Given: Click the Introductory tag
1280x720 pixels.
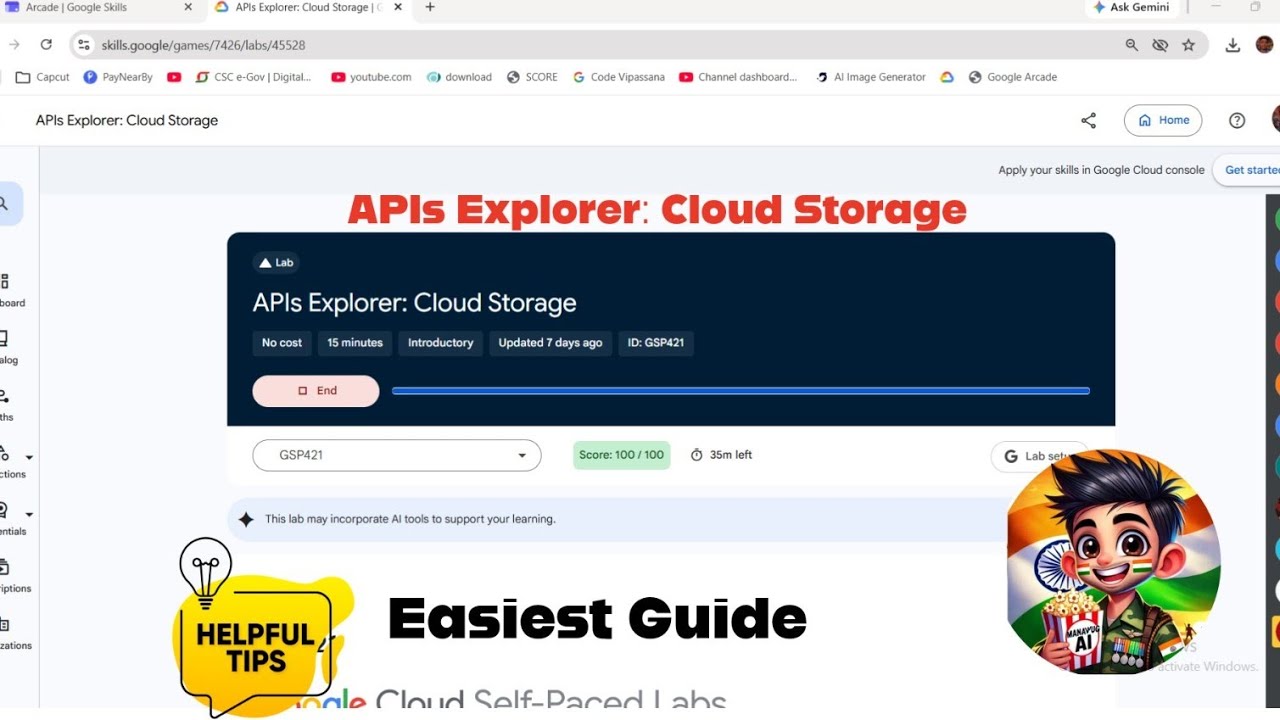Looking at the screenshot, I should [x=441, y=343].
